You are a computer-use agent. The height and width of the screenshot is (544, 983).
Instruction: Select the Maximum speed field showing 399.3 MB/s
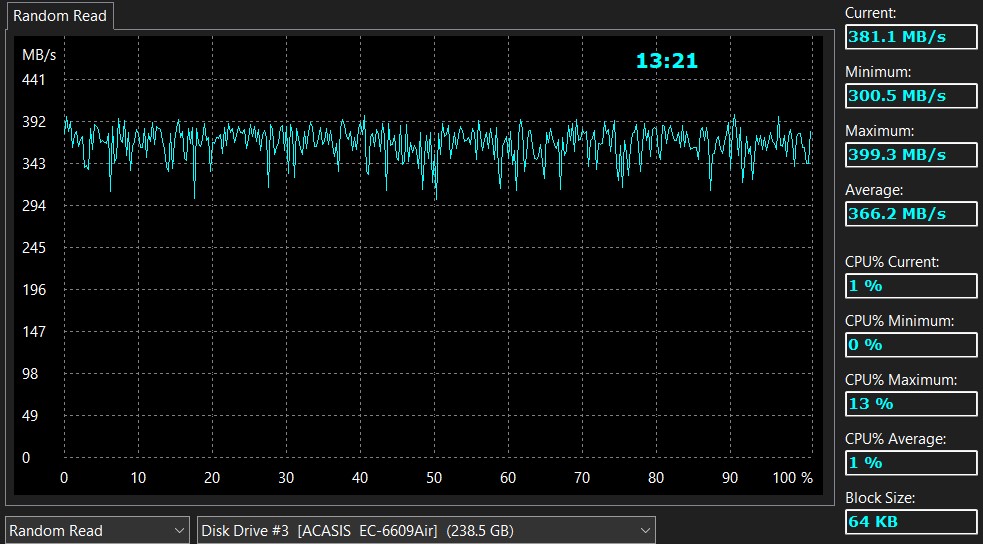(x=910, y=155)
